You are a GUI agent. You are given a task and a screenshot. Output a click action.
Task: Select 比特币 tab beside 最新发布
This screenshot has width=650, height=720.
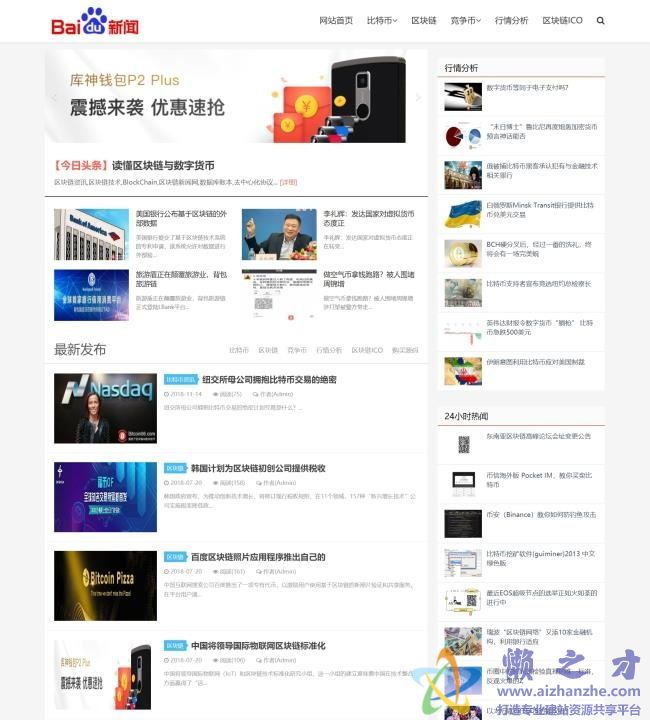click(x=239, y=350)
